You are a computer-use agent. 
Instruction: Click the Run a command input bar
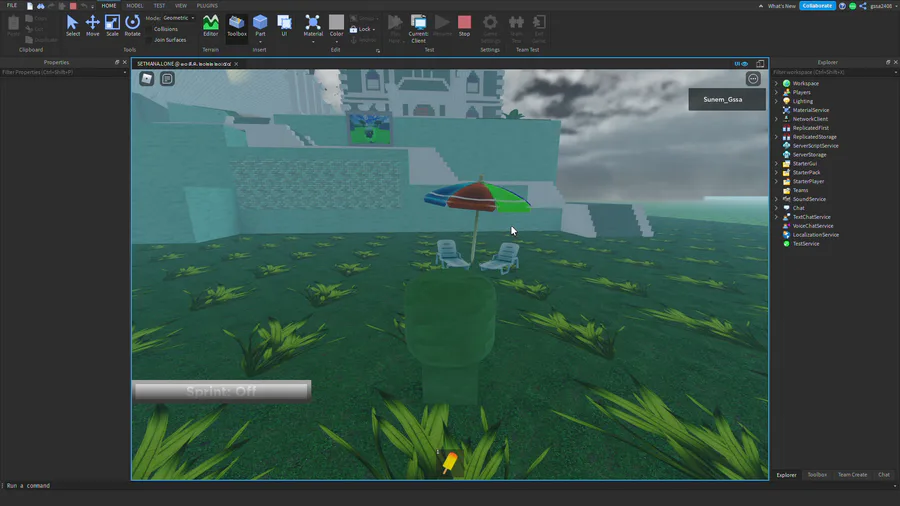pyautogui.click(x=448, y=485)
